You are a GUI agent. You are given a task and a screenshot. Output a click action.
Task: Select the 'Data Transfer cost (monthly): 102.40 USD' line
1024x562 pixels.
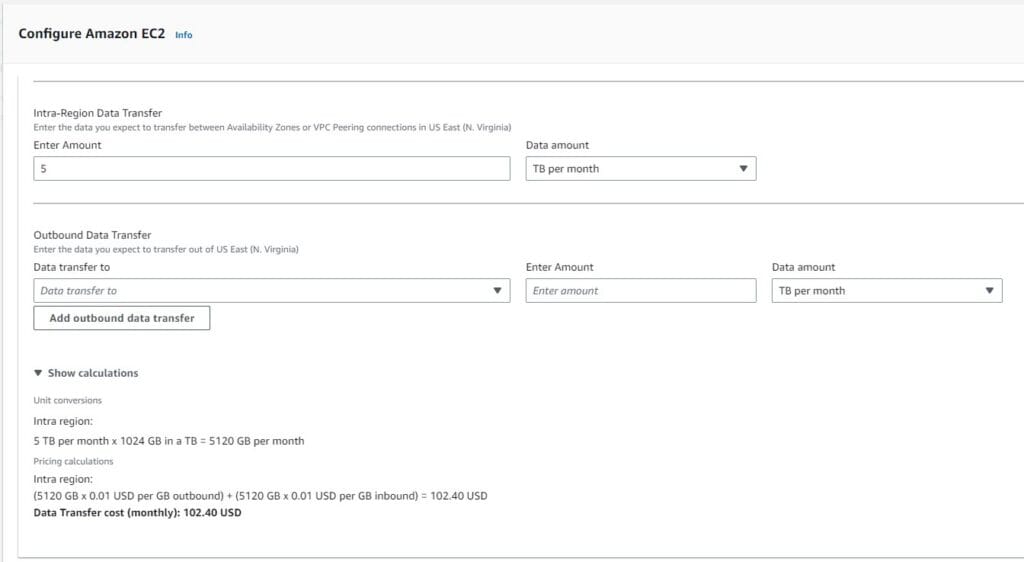(137, 513)
